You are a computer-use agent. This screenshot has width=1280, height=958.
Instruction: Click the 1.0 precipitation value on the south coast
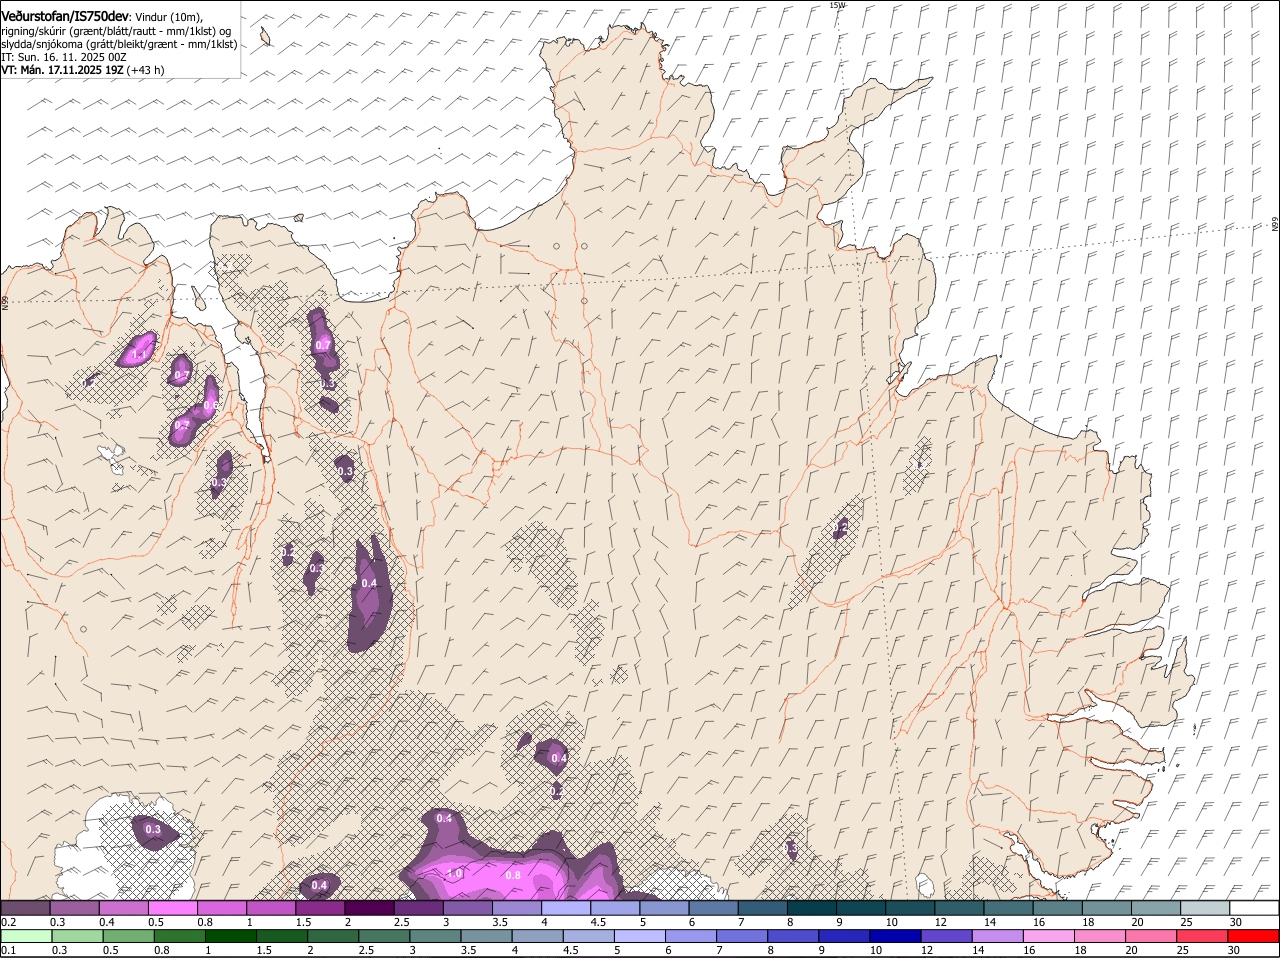[454, 874]
